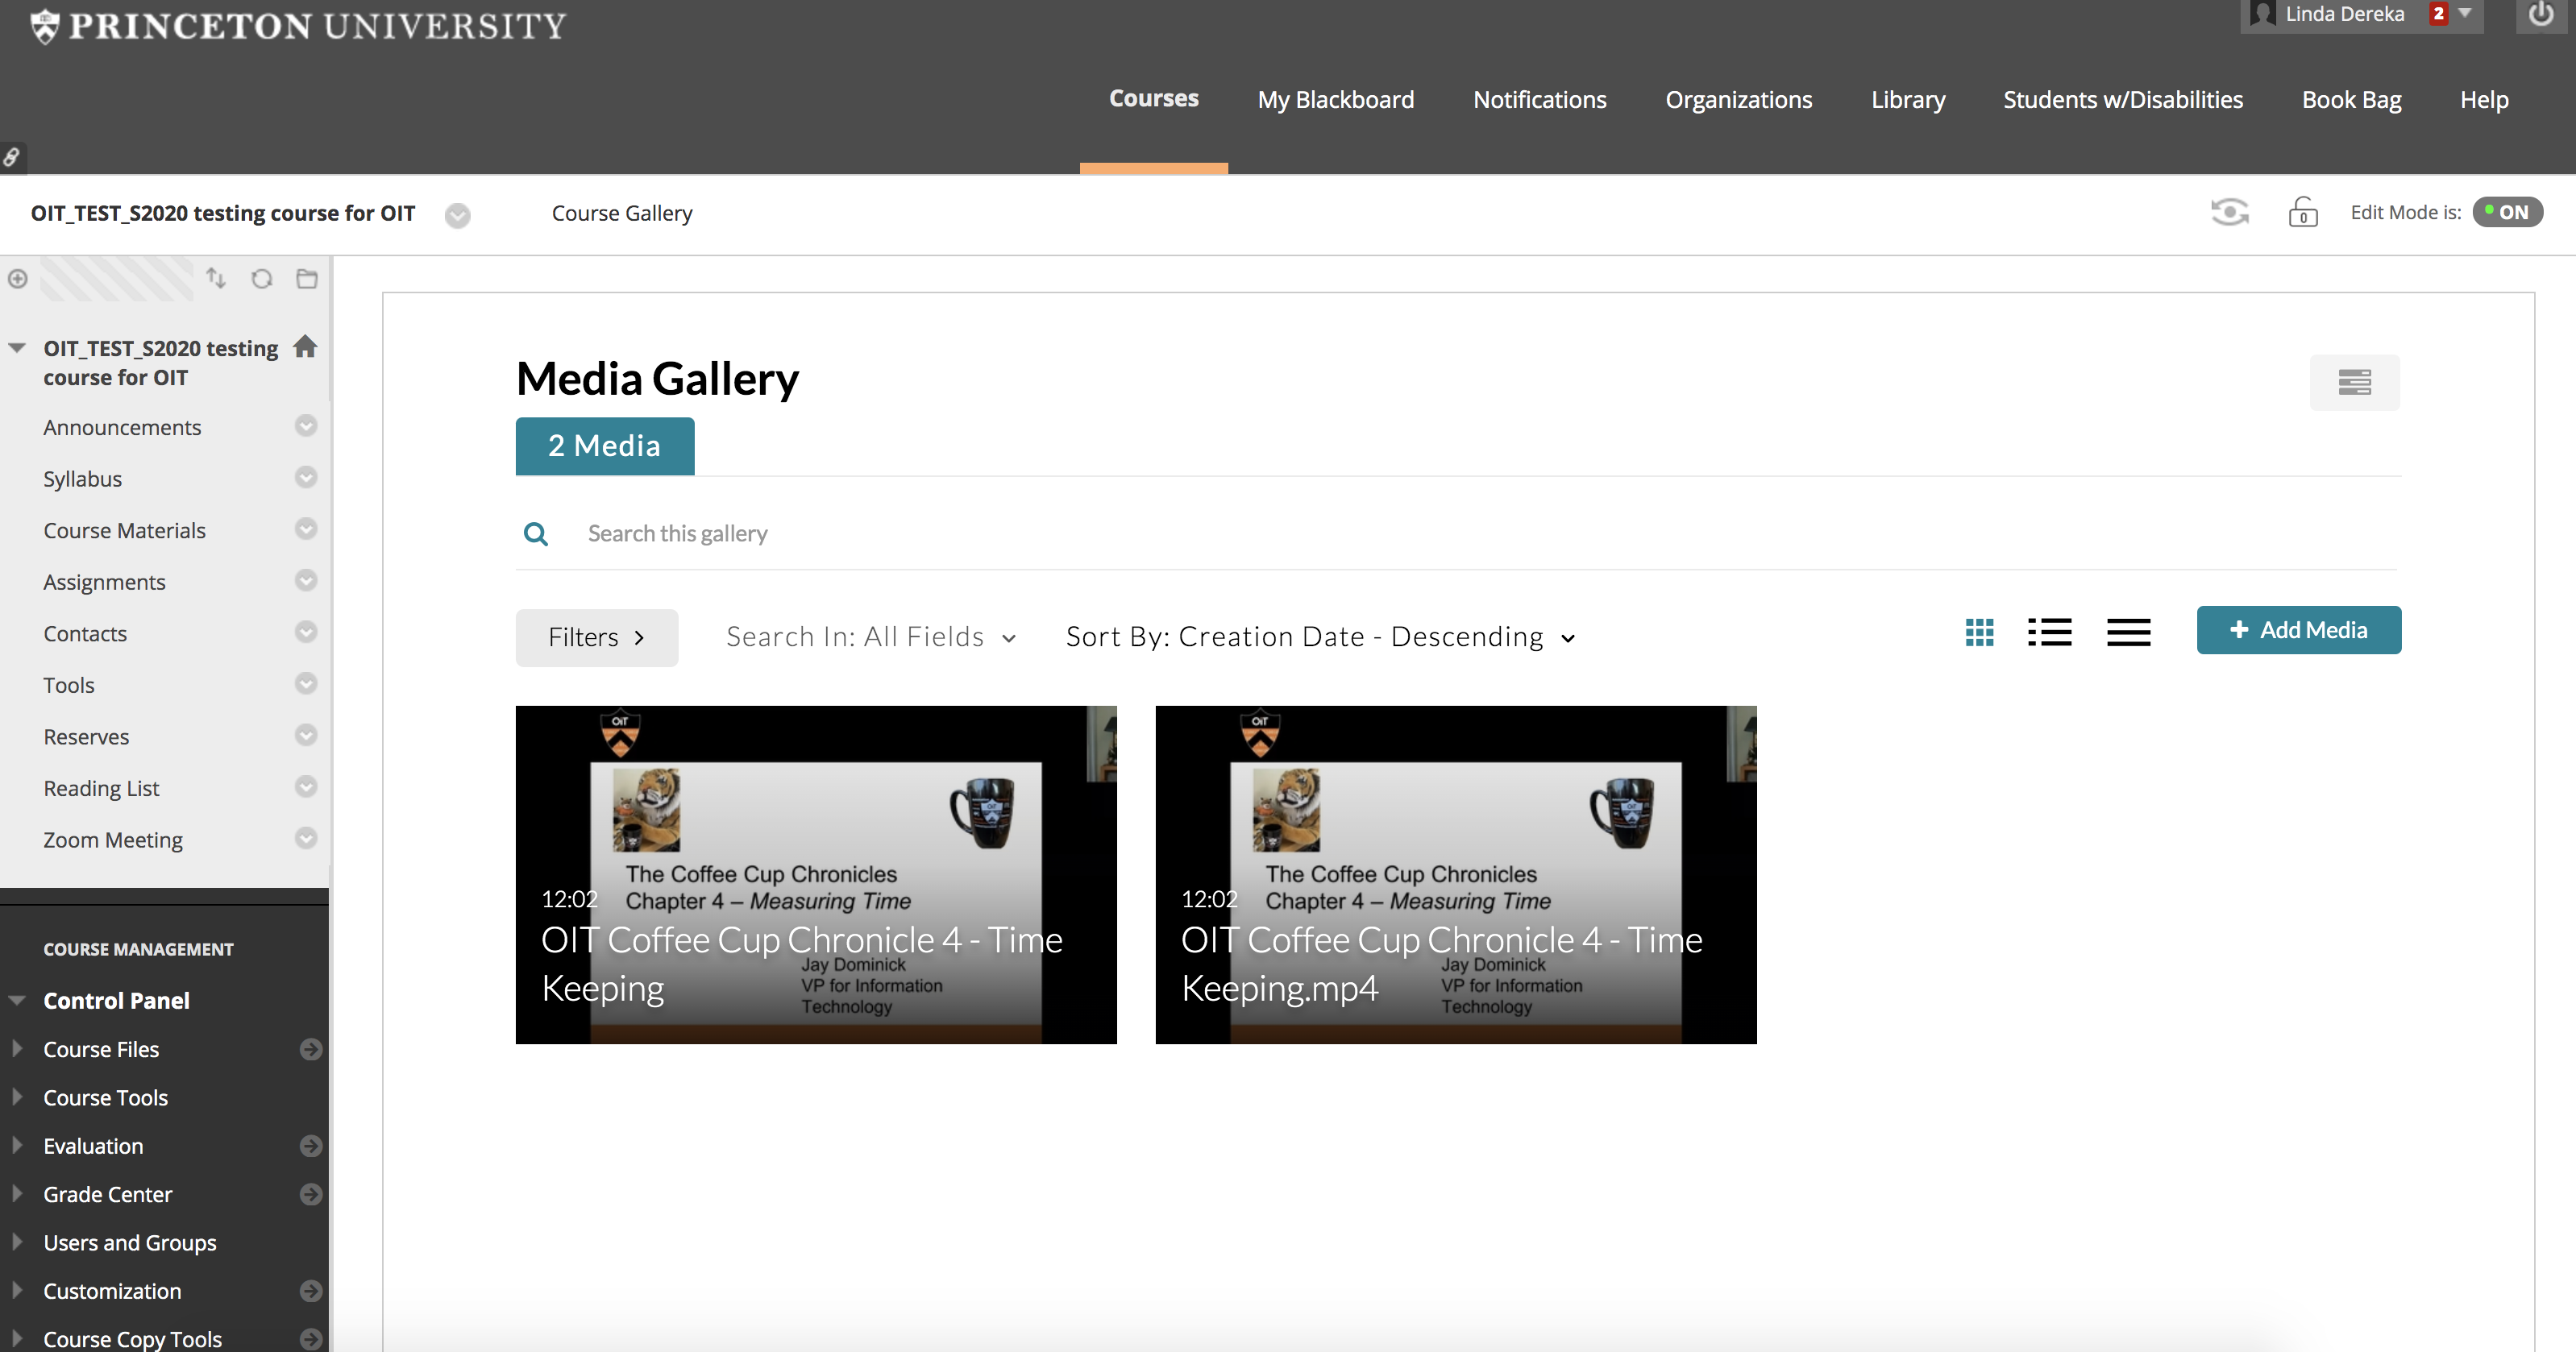Click the gallery search magnifier icon
The height and width of the screenshot is (1352, 2576).
pyautogui.click(x=536, y=534)
